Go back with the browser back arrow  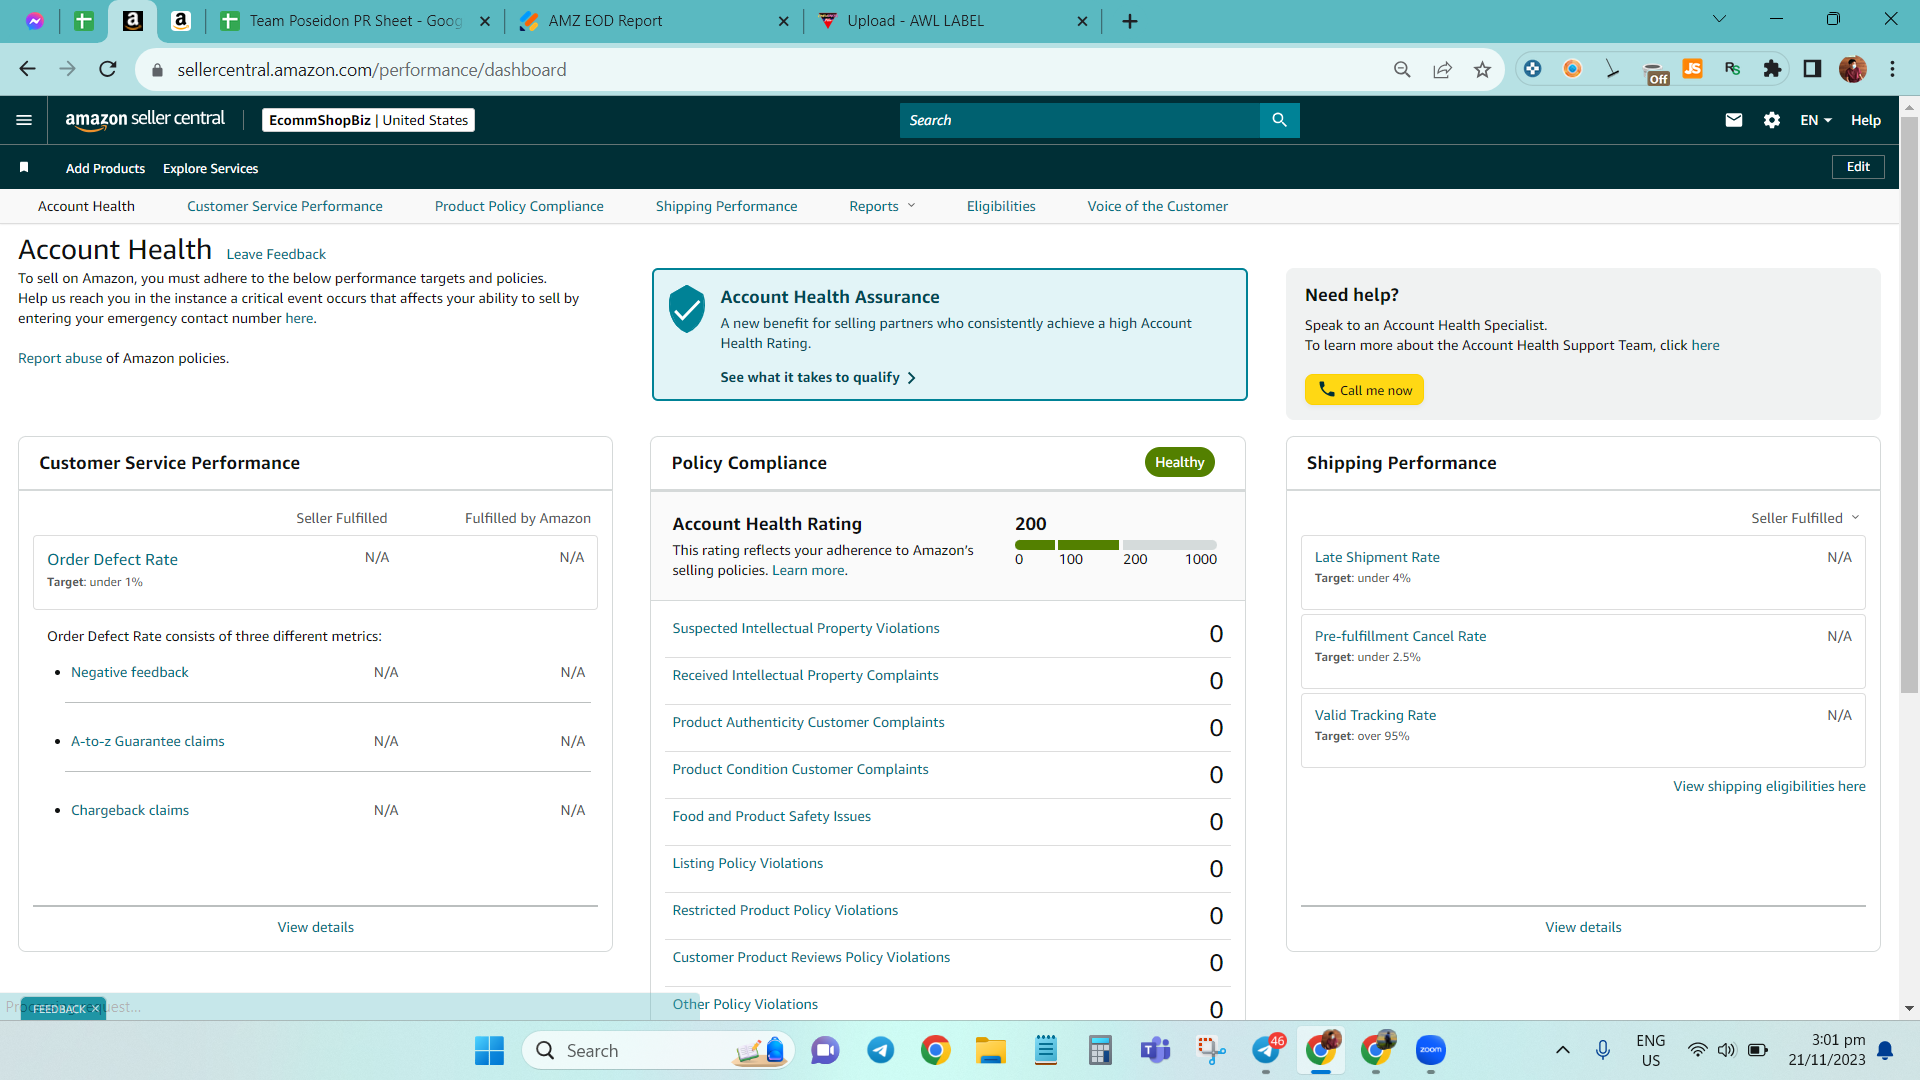(x=28, y=69)
